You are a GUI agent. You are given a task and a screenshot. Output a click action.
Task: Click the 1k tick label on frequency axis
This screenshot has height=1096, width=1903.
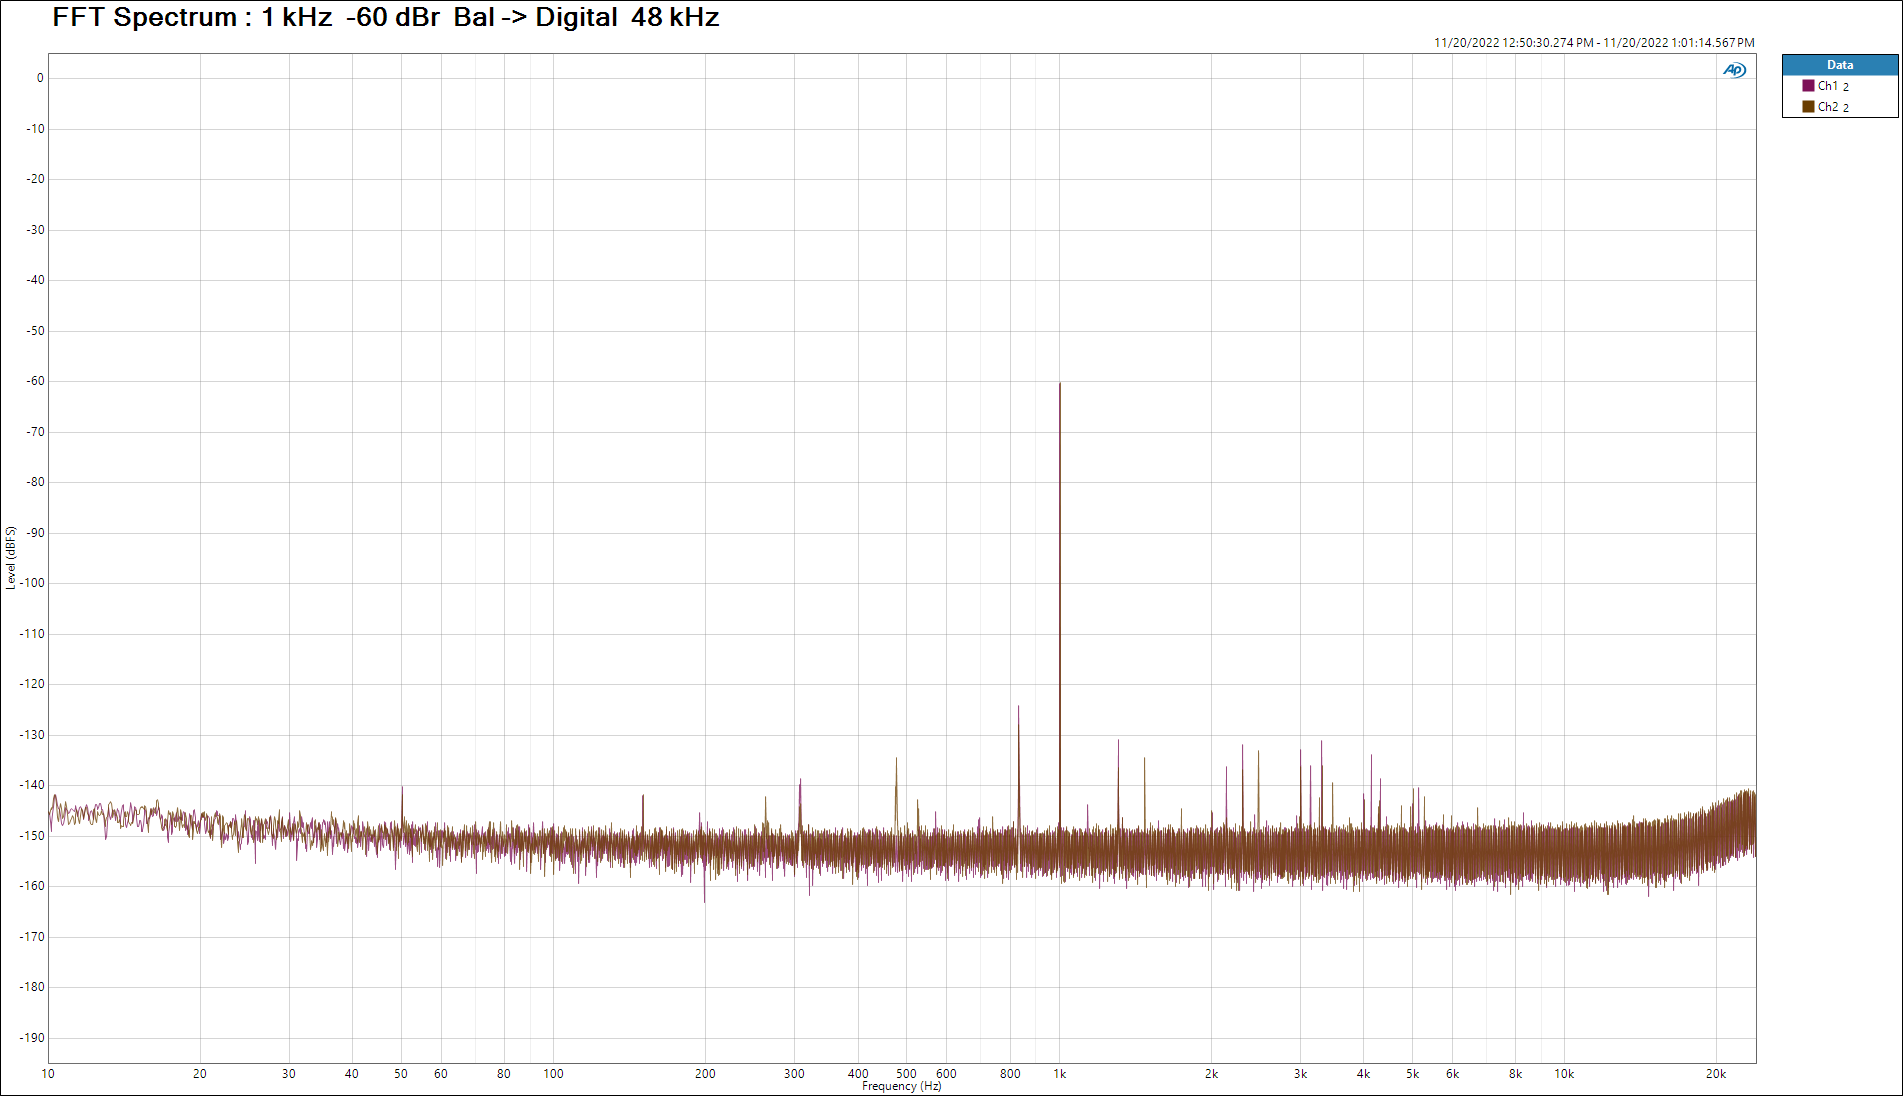point(1060,1074)
